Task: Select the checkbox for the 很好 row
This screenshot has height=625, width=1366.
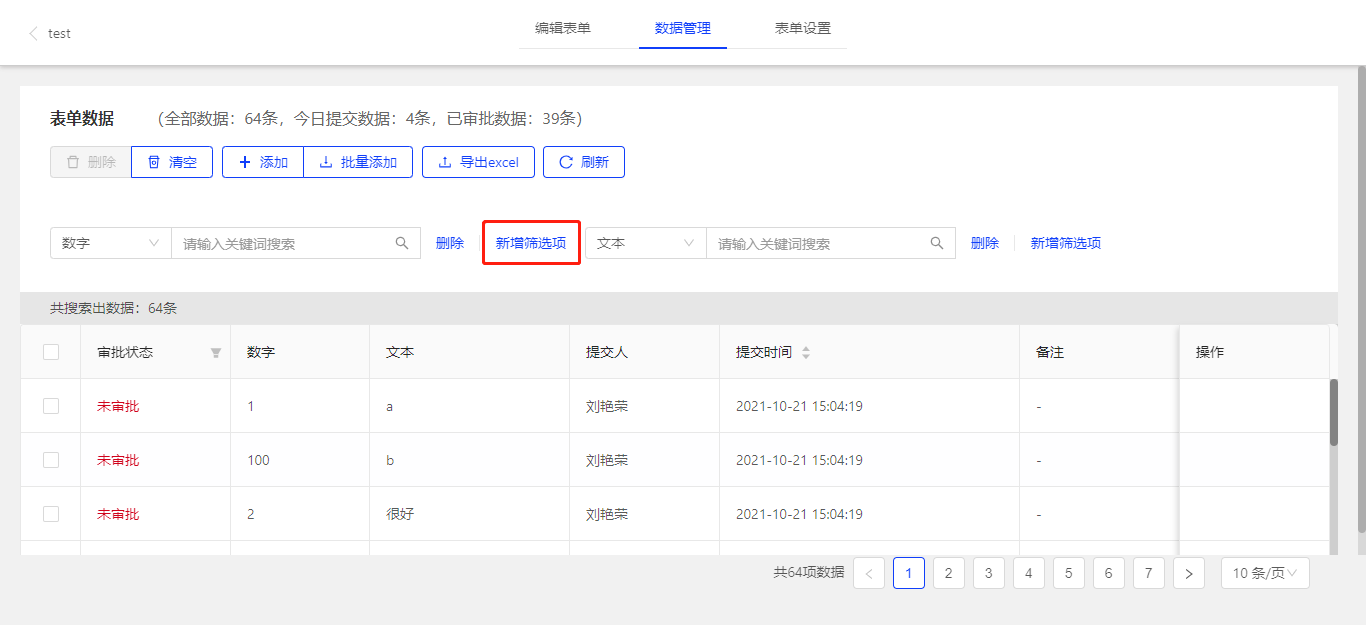Action: (x=51, y=514)
